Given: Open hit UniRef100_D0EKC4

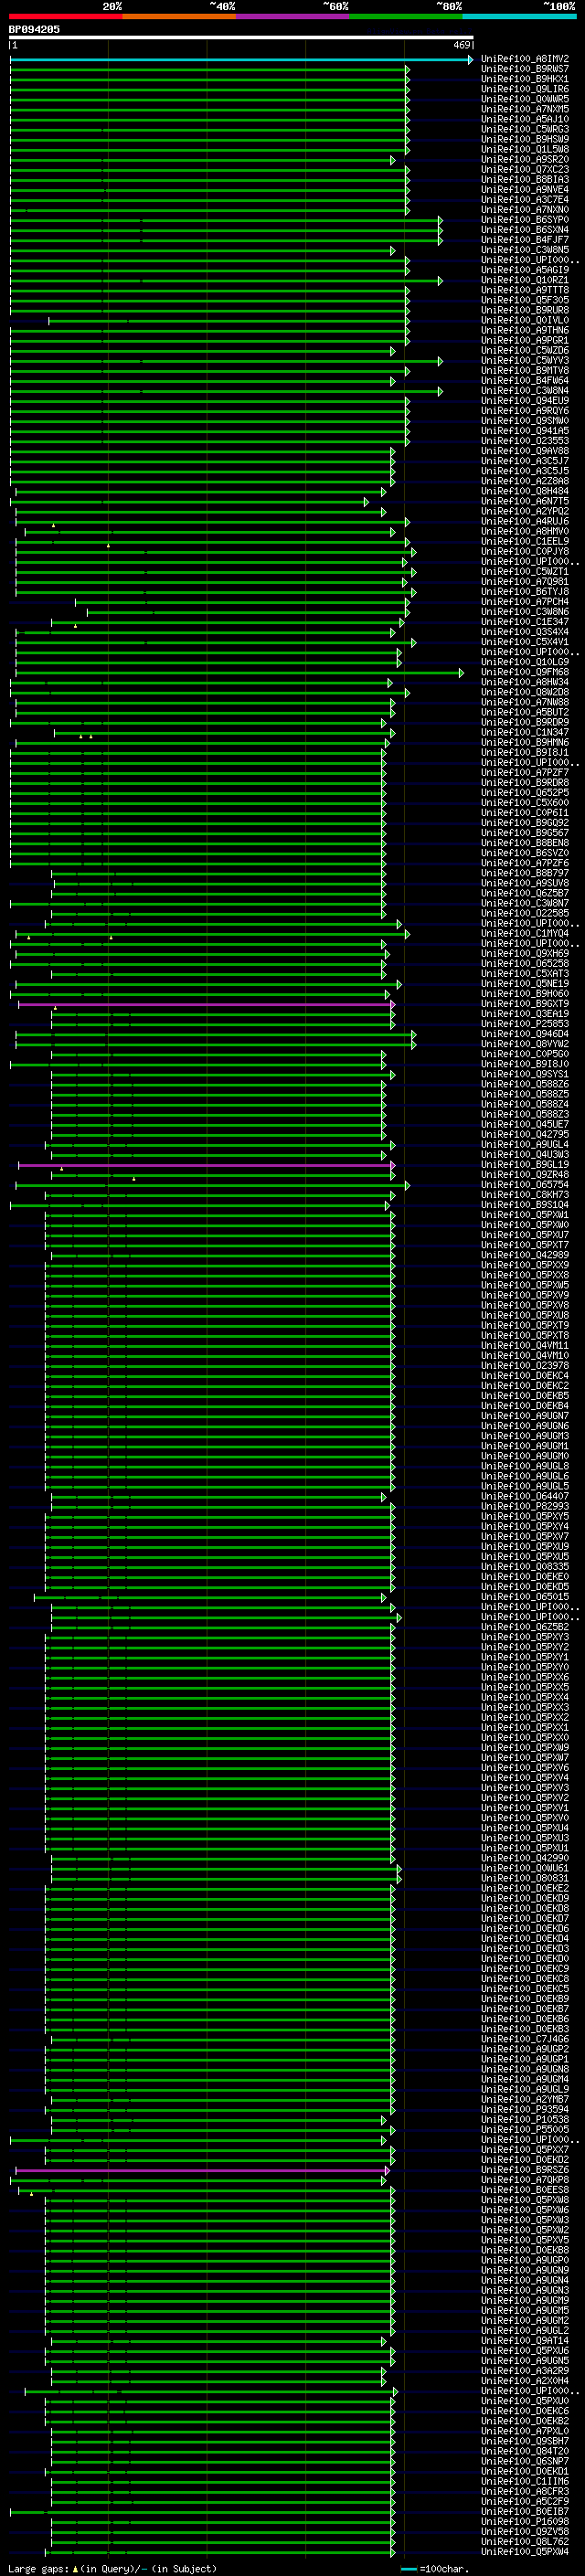Looking at the screenshot, I should pos(525,1376).
